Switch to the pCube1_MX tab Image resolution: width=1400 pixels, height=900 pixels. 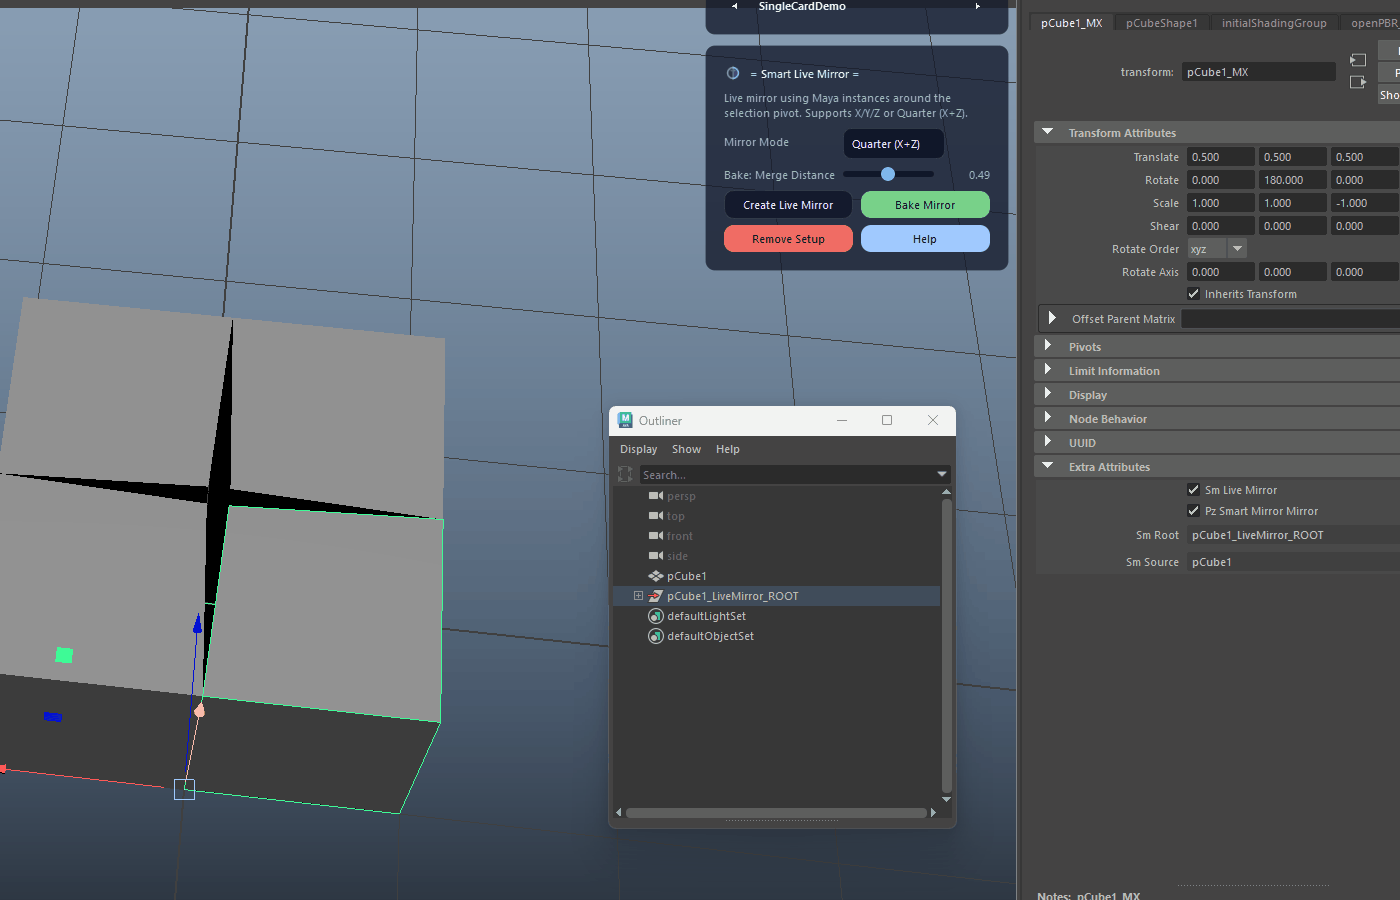point(1071,23)
